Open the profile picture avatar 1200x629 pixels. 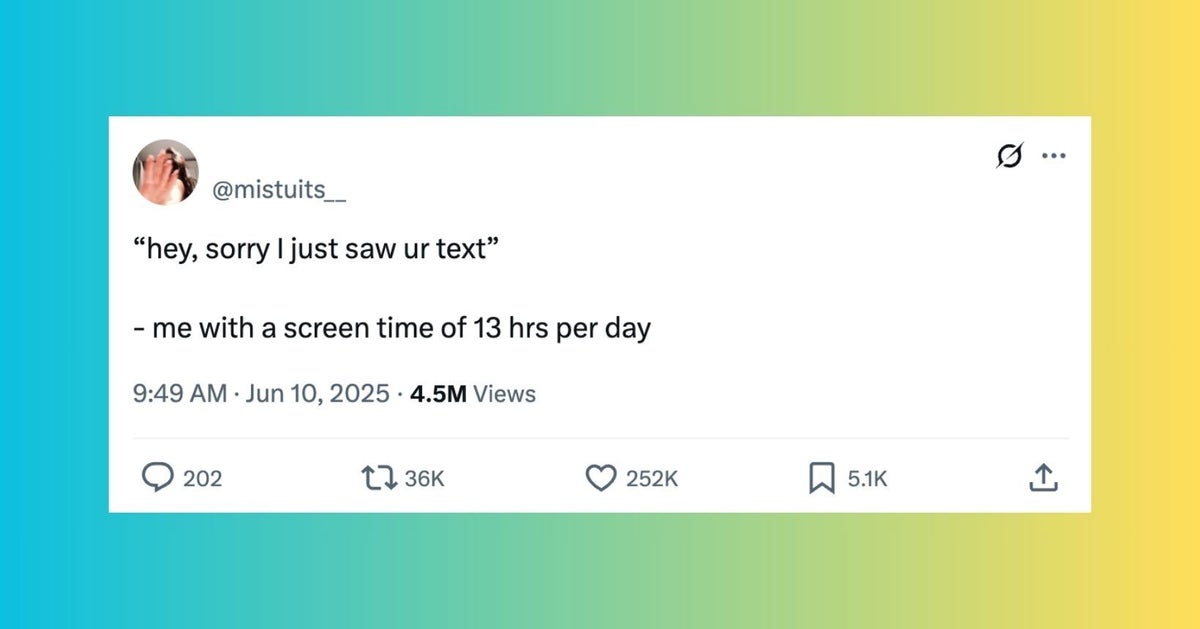(x=165, y=172)
